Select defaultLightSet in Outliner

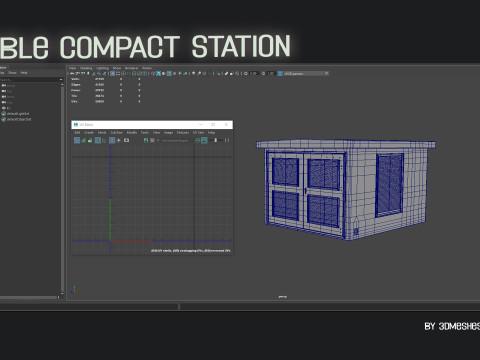16,114
